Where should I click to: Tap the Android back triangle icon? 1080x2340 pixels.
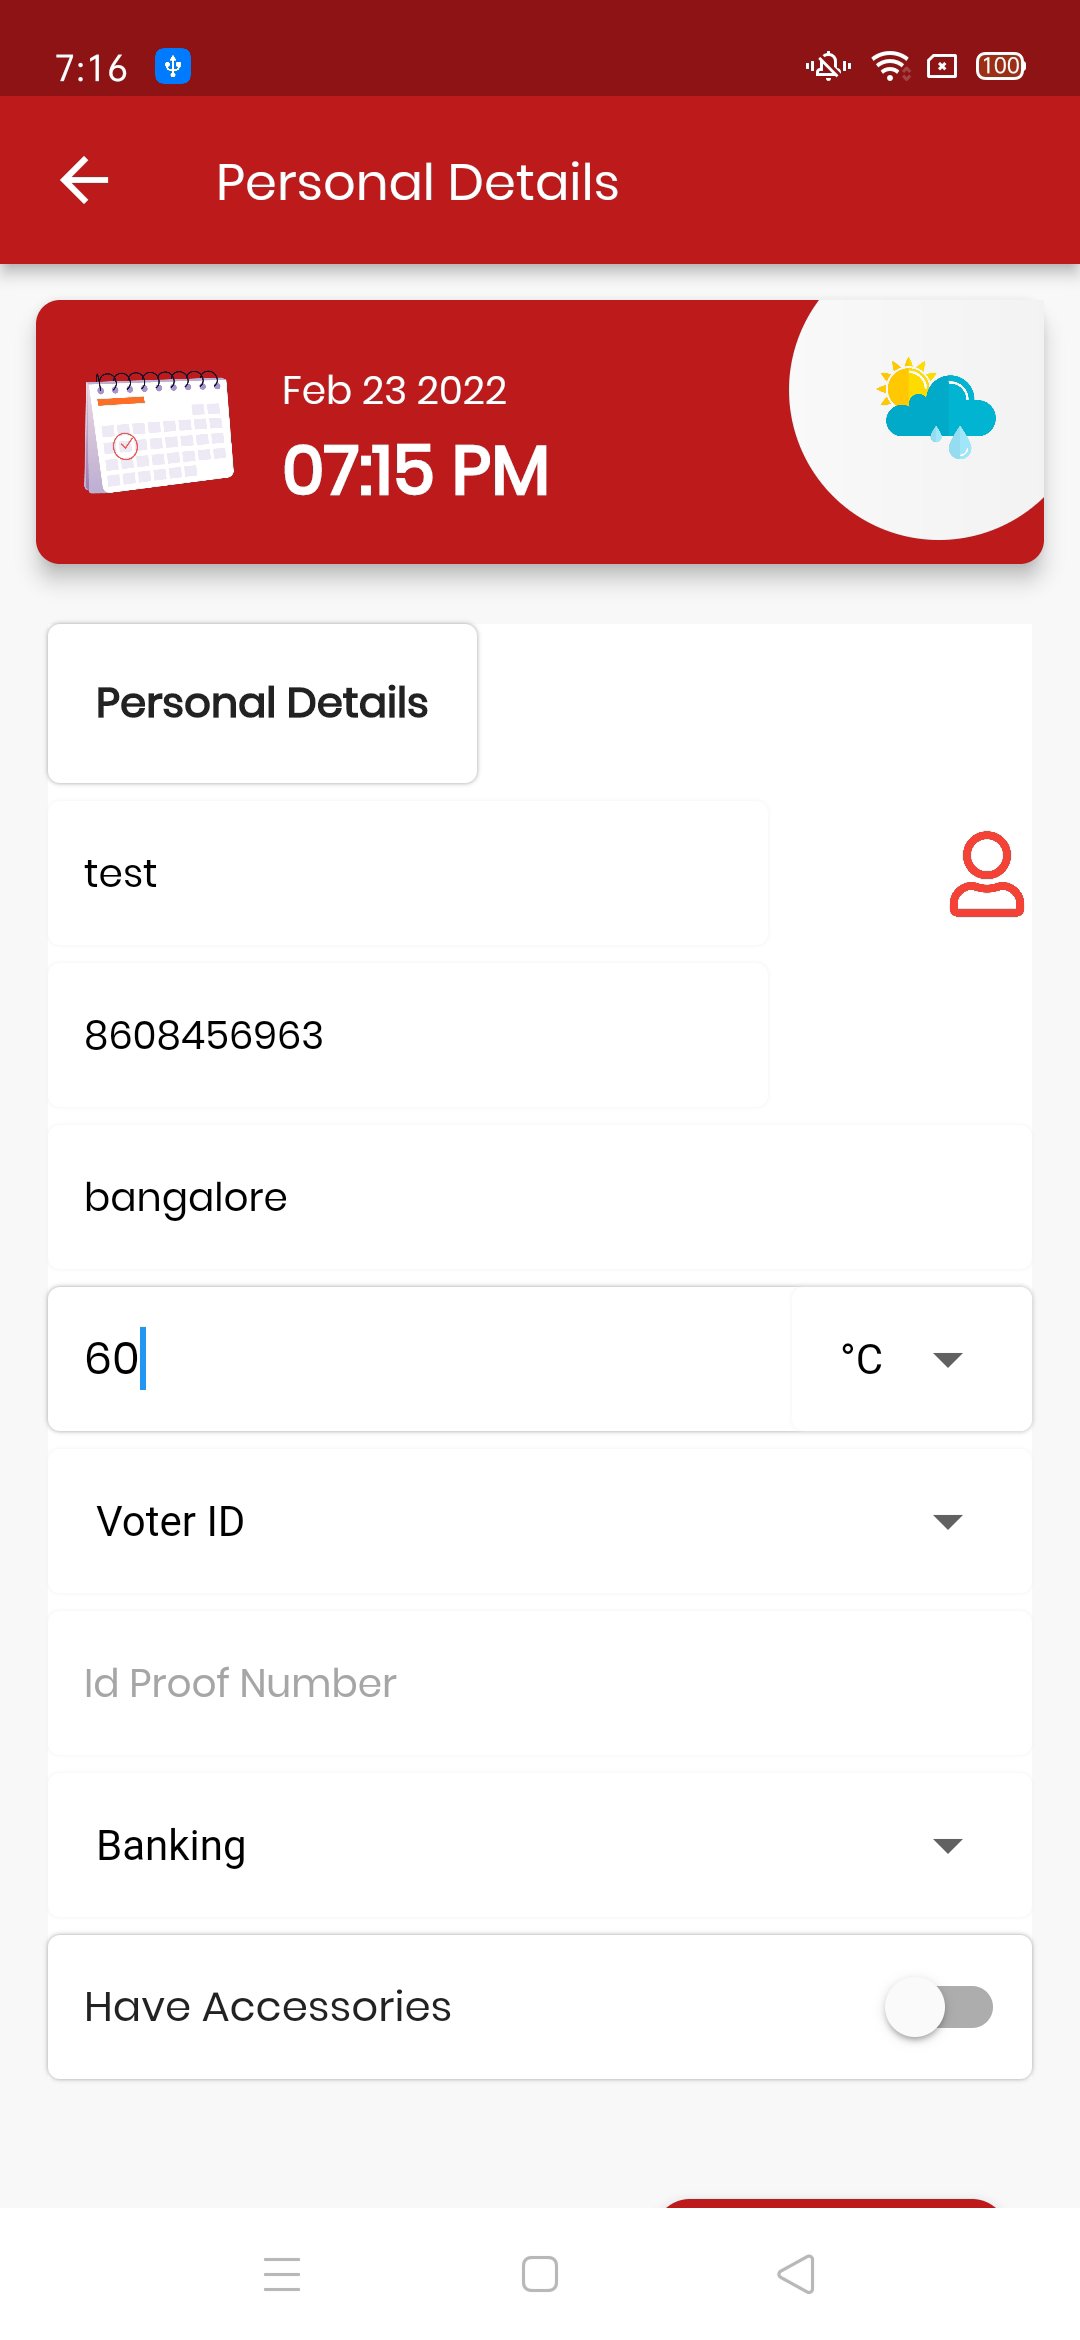pyautogui.click(x=796, y=2274)
